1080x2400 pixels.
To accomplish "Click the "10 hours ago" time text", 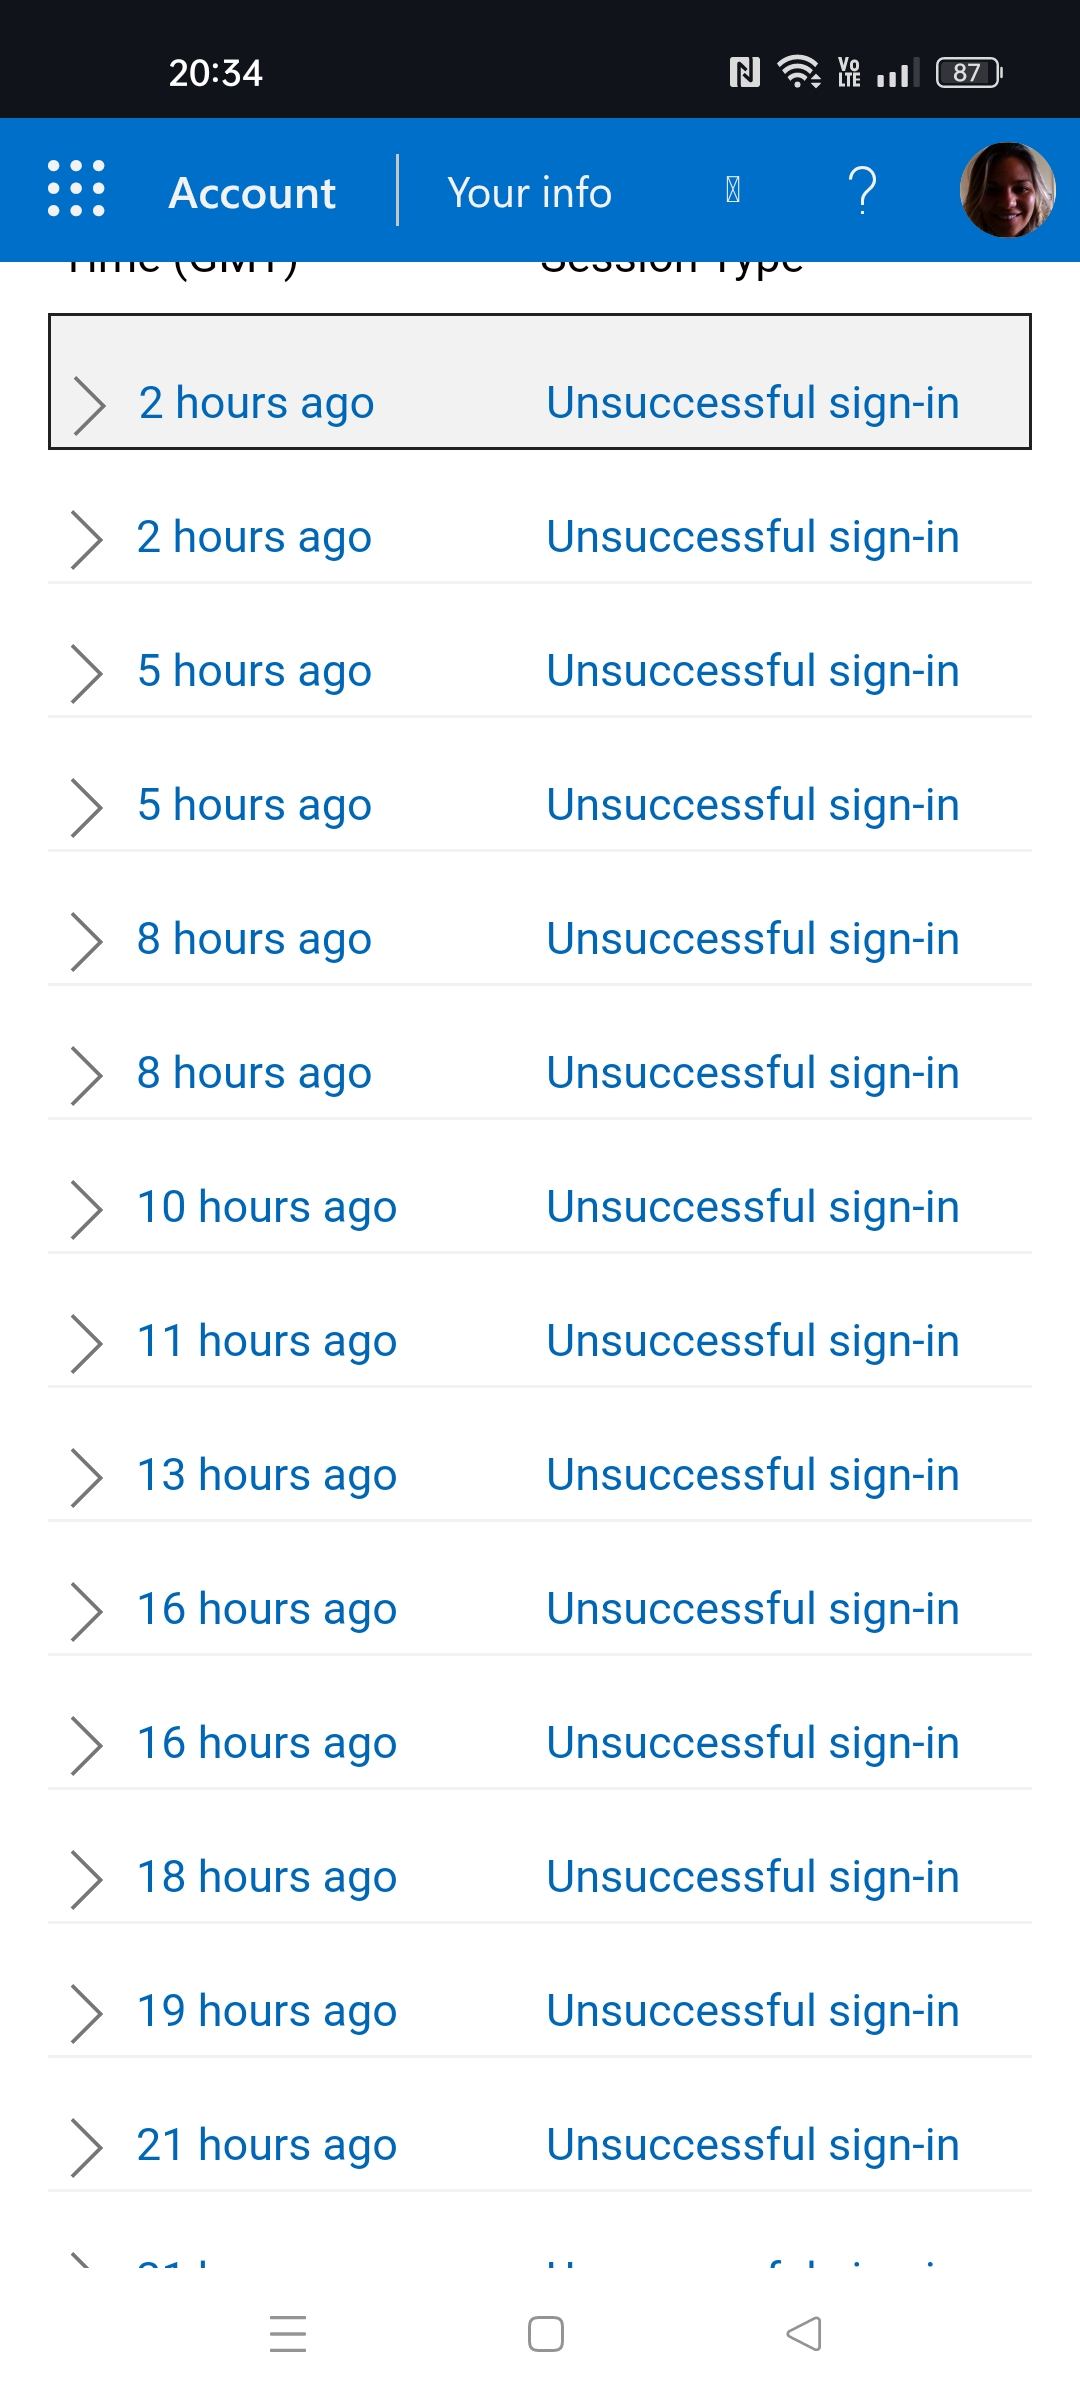I will click(x=267, y=1207).
